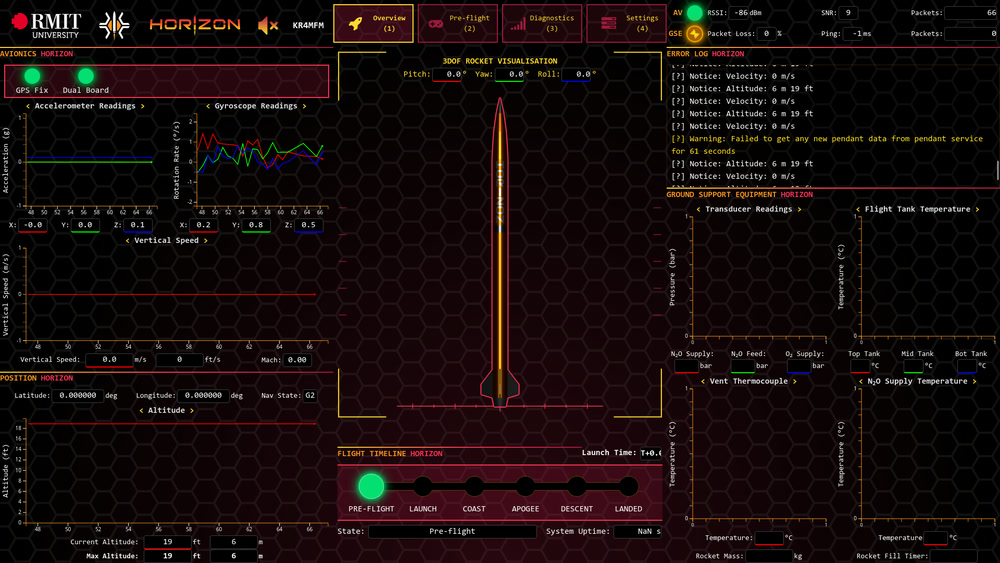Switch to the Settings (4) tab

pos(626,24)
